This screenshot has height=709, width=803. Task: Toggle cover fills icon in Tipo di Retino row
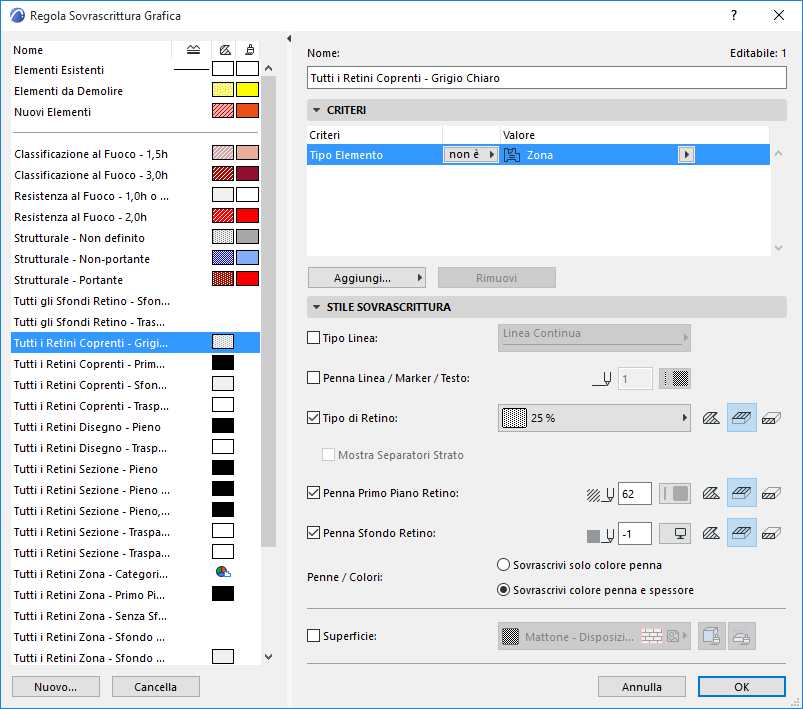point(742,418)
